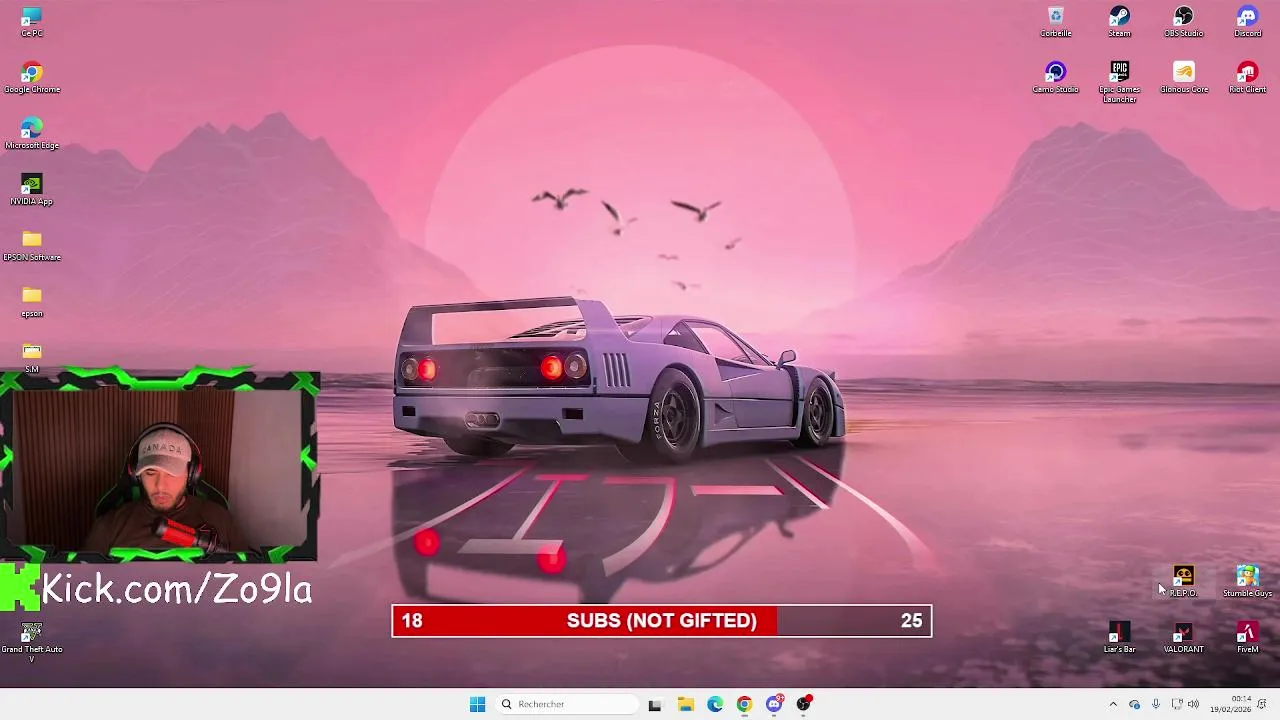Select the Steam desktop shortcut
The width and height of the screenshot is (1280, 720).
tap(1120, 22)
